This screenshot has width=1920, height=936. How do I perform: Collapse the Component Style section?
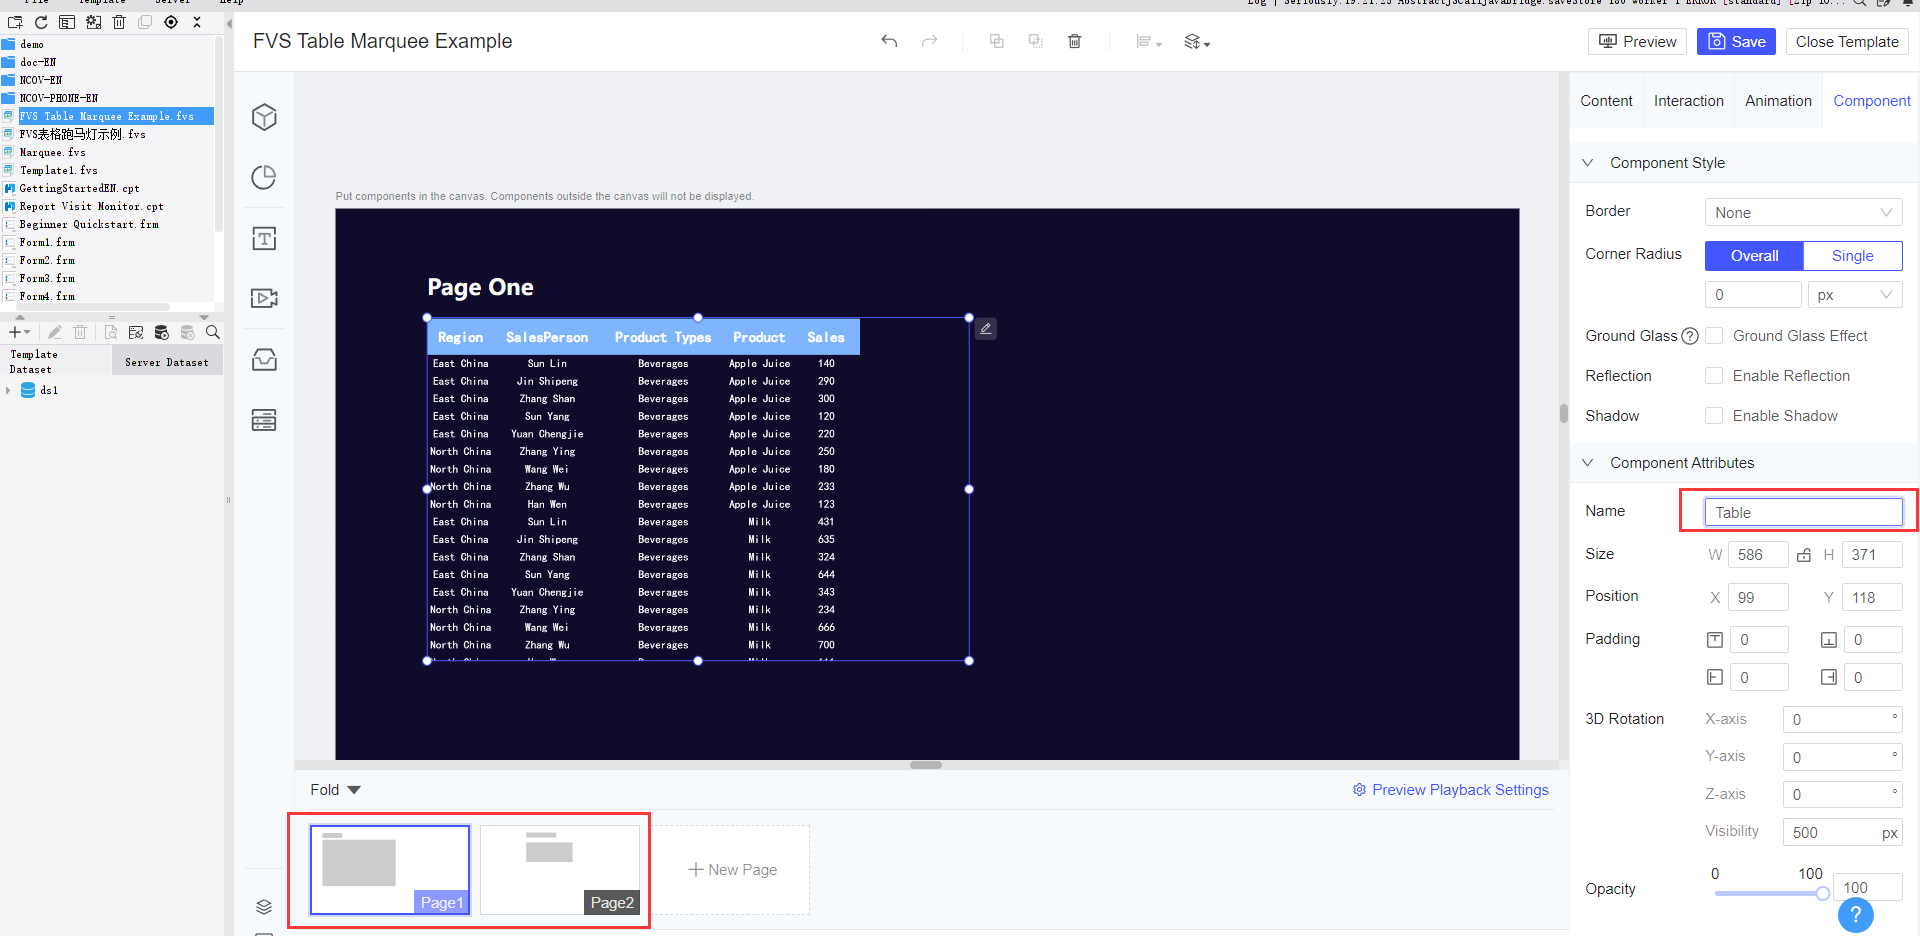click(x=1587, y=162)
